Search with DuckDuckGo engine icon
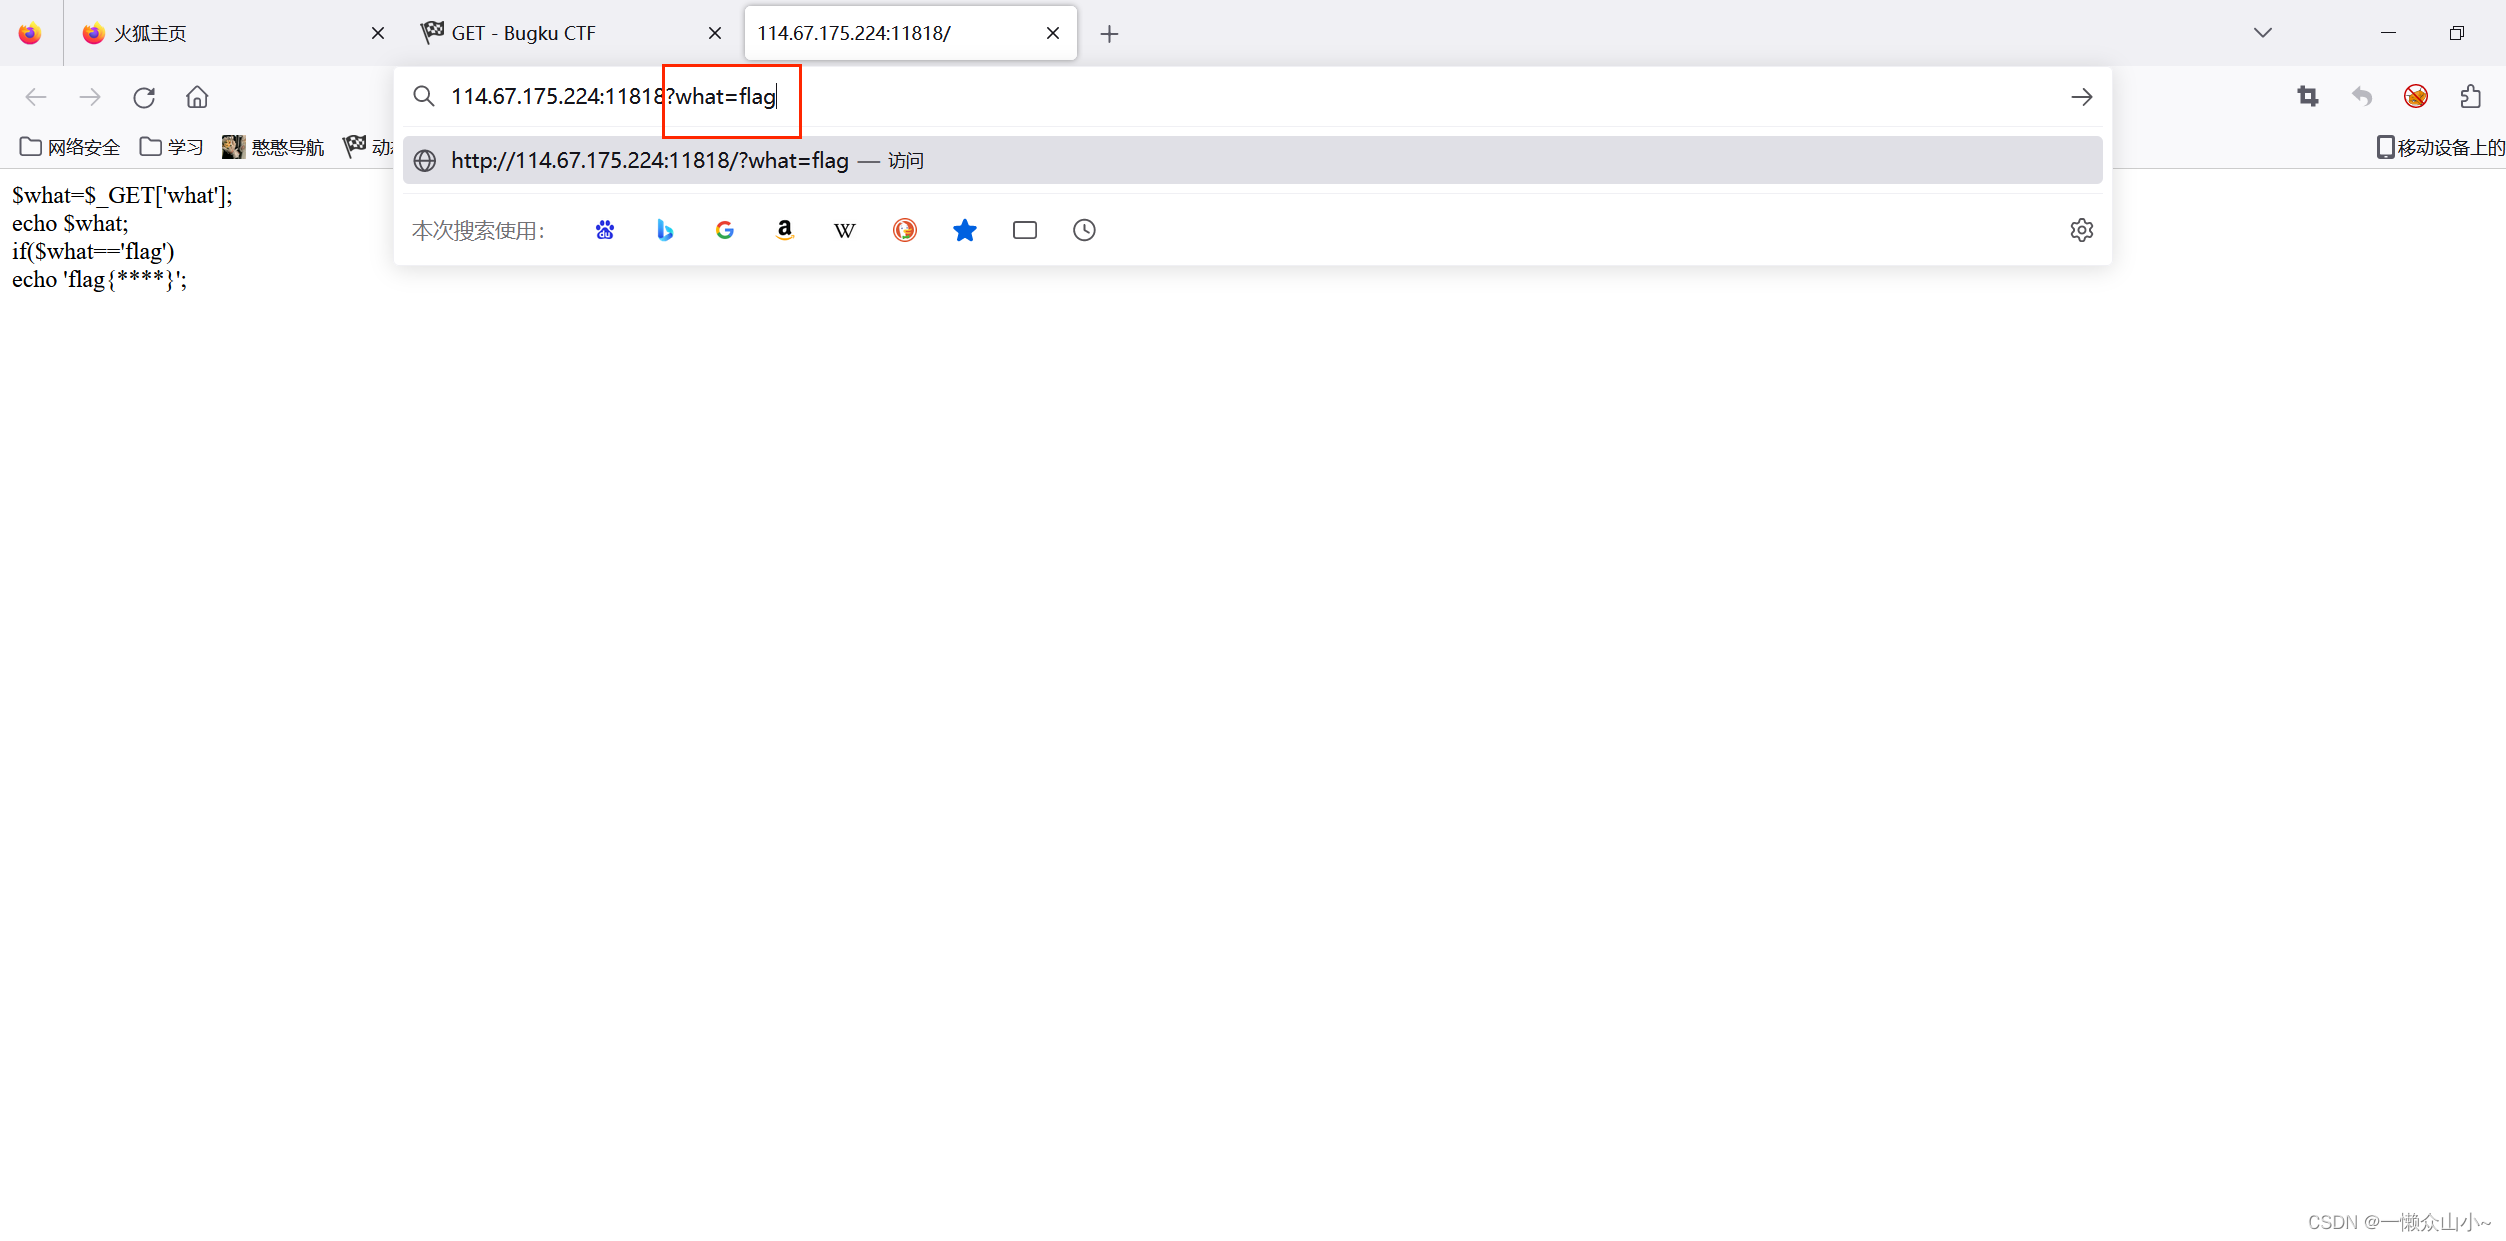 [x=905, y=231]
